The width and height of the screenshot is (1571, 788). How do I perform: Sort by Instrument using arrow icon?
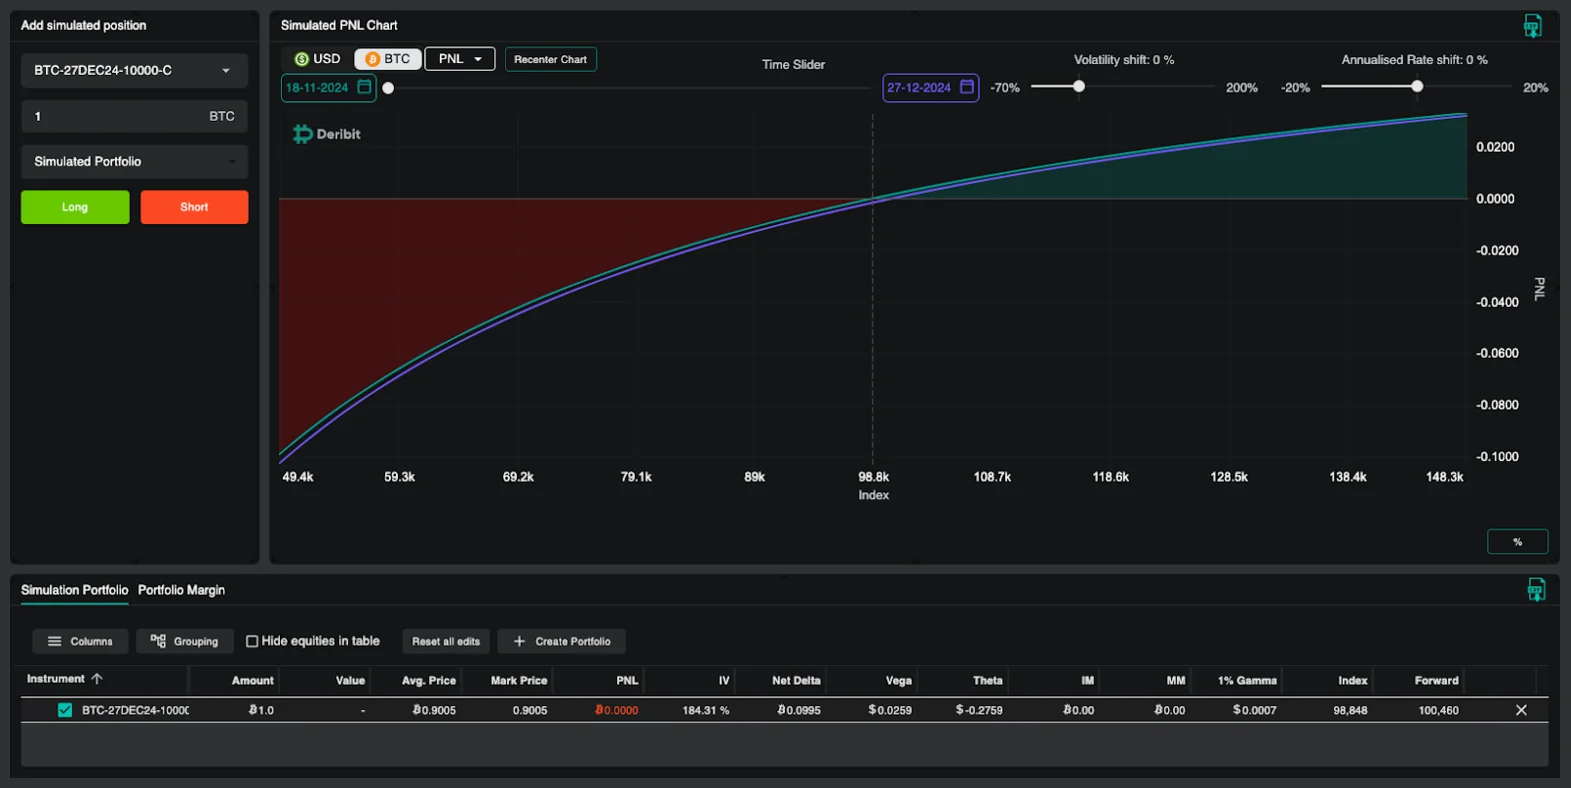(97, 679)
